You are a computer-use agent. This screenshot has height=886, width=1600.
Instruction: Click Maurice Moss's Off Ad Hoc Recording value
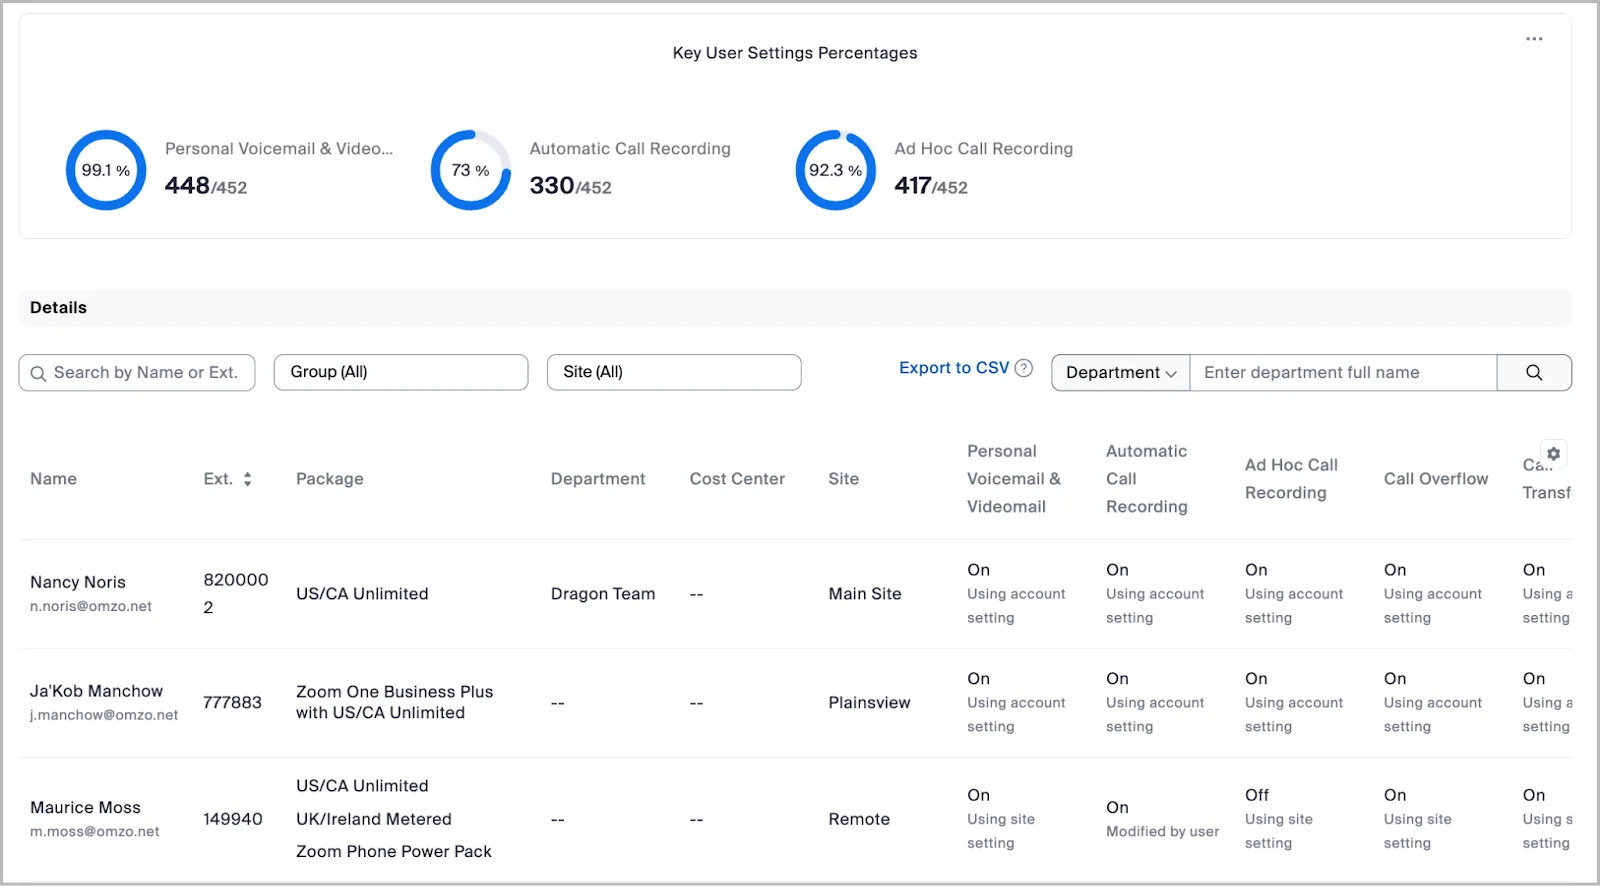[1257, 795]
